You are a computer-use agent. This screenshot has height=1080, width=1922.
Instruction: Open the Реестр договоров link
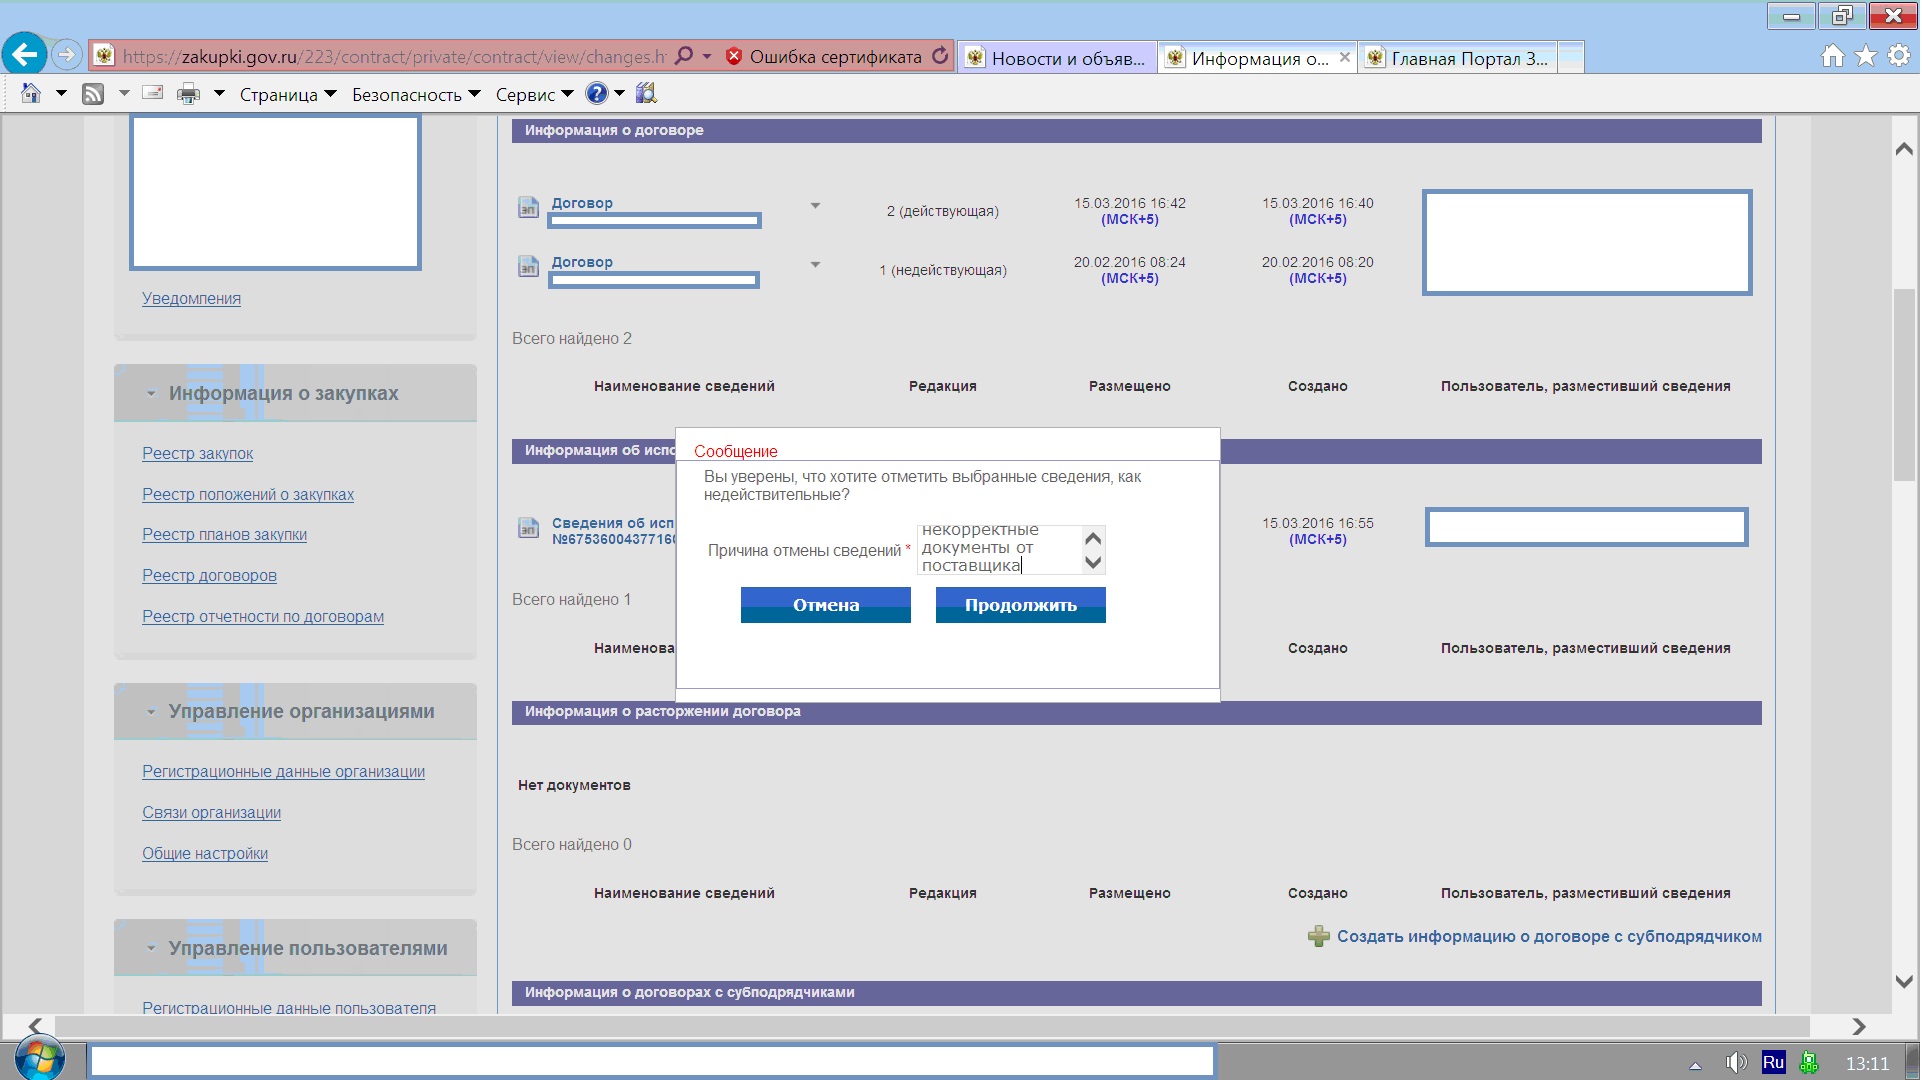click(x=209, y=576)
